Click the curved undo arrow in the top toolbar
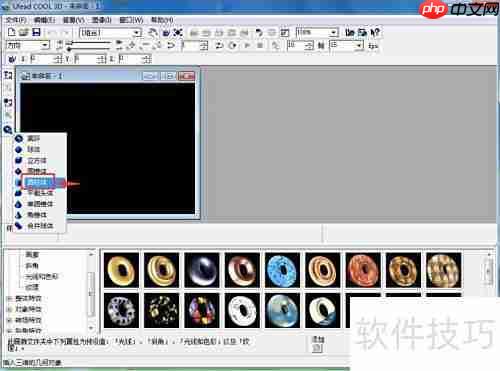Viewport: 500px width, 371px height. point(259,33)
